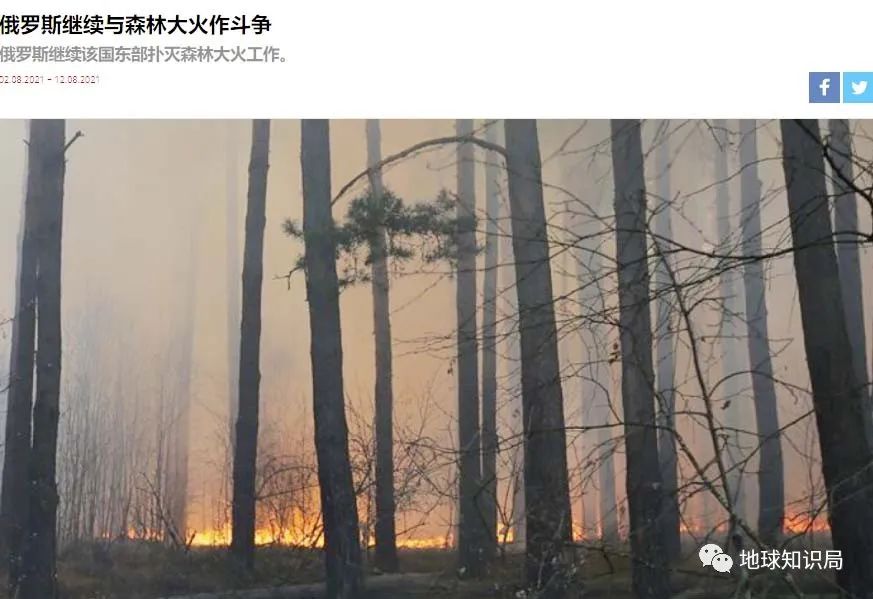Viewport: 873px width, 599px height.
Task: Click the white f letter on Facebook button
Action: tap(825, 87)
